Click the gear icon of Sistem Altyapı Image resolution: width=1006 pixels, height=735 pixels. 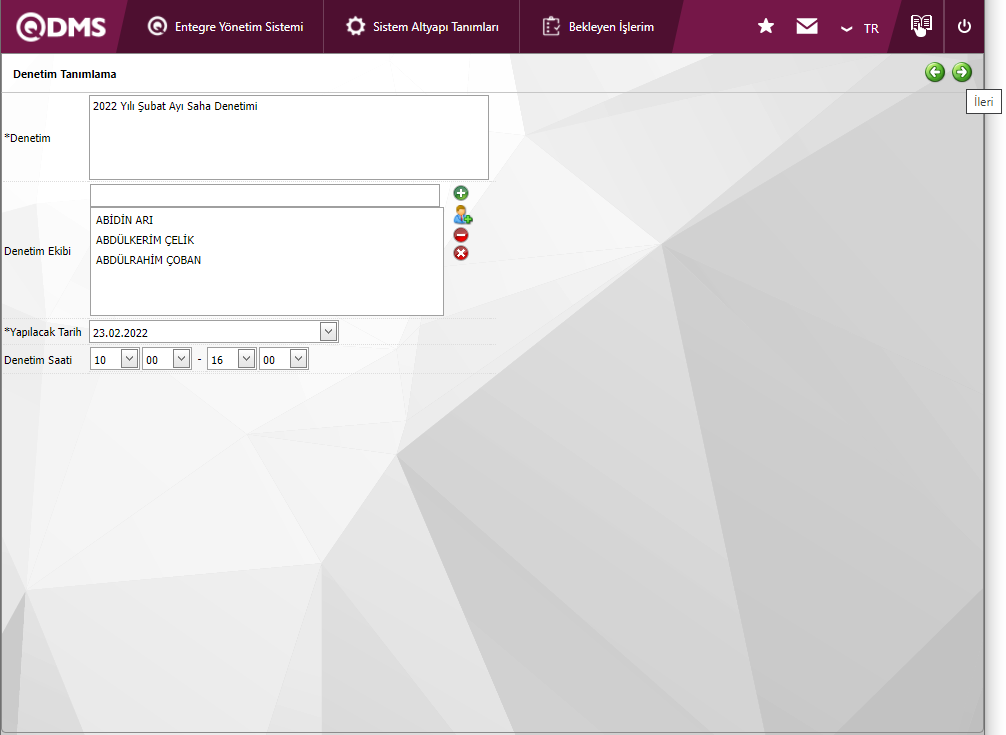tap(355, 26)
